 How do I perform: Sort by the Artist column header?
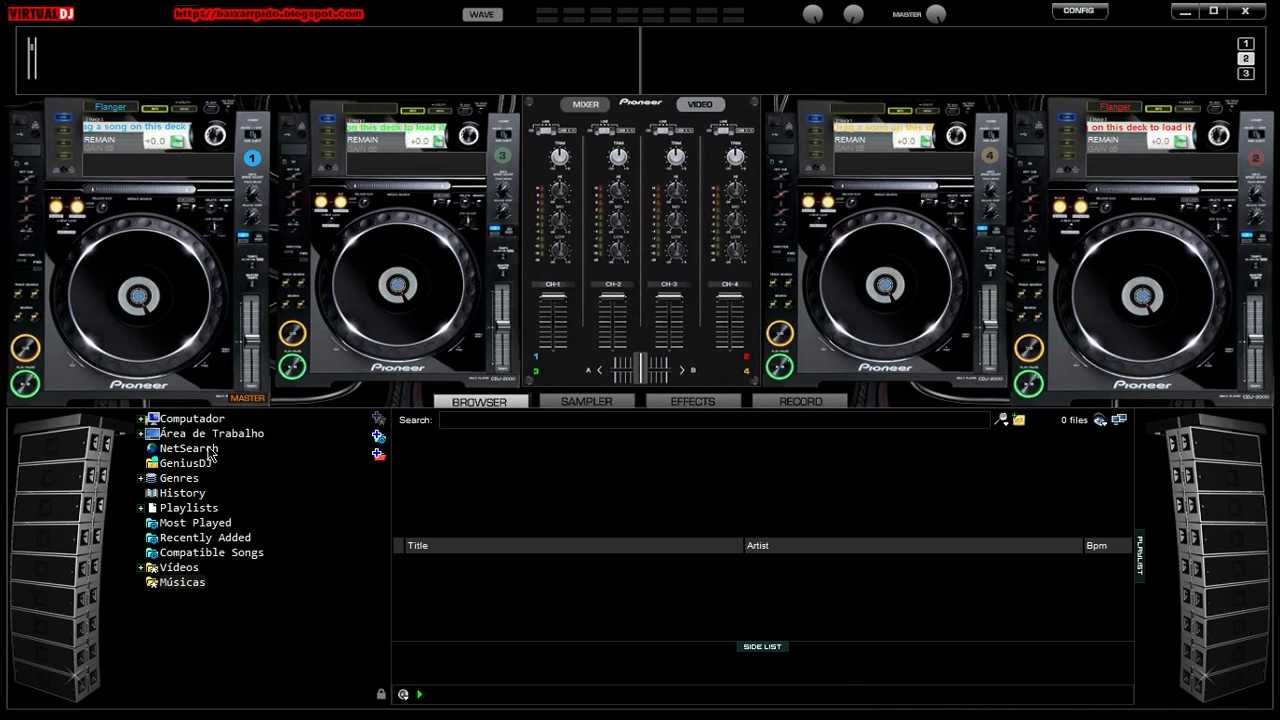[x=913, y=546]
